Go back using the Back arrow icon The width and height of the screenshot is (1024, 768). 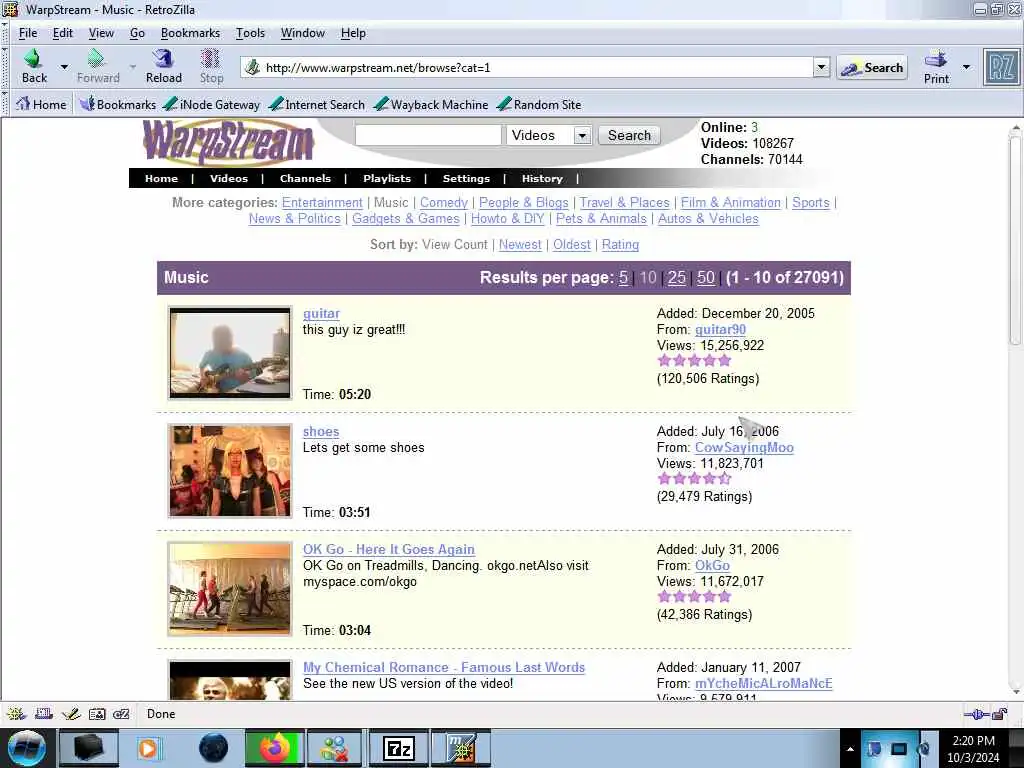[33, 59]
